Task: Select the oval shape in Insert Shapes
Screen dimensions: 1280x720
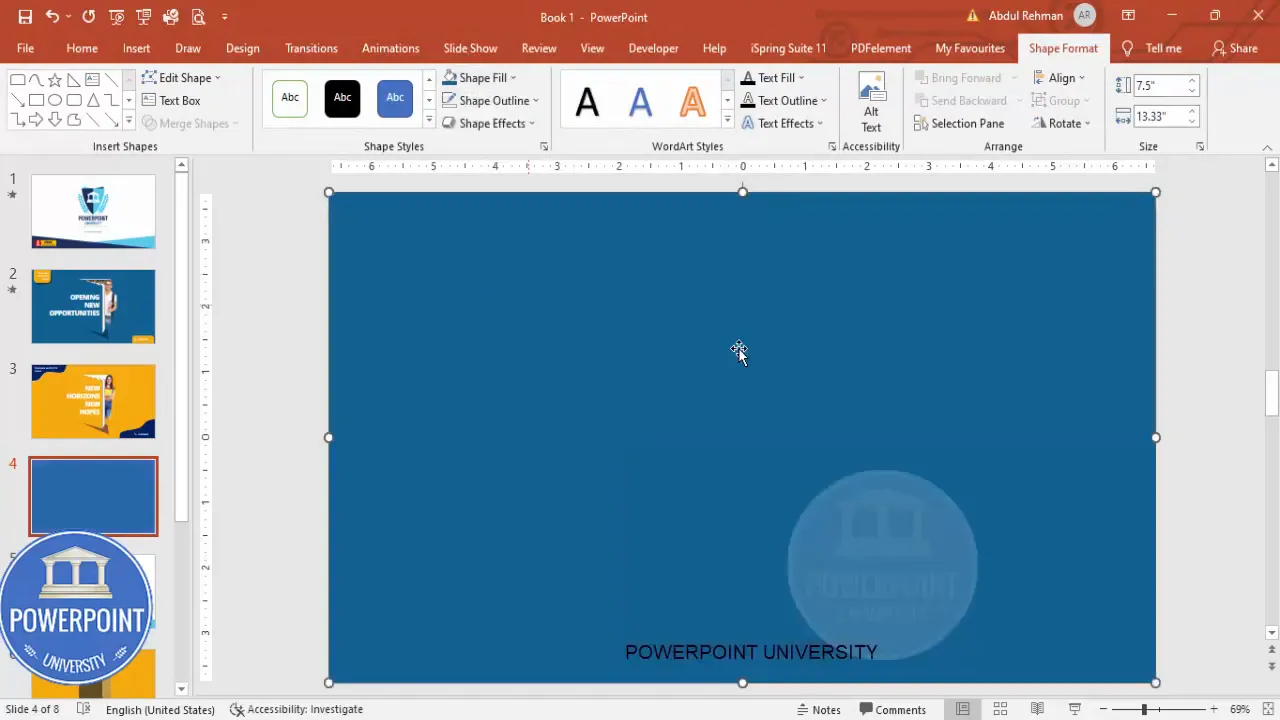Action: point(55,100)
